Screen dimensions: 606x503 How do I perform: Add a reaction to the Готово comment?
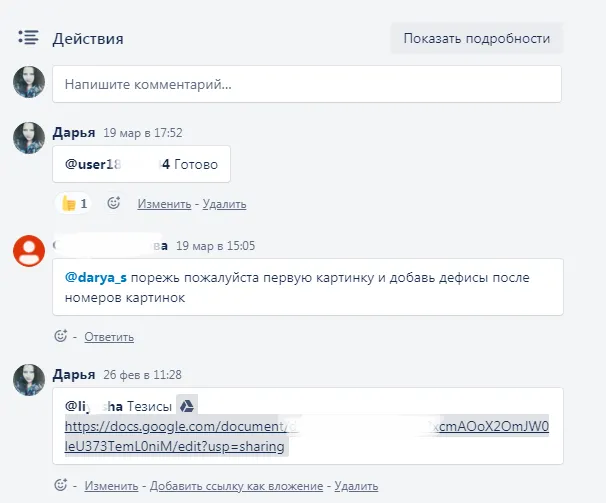[x=113, y=203]
